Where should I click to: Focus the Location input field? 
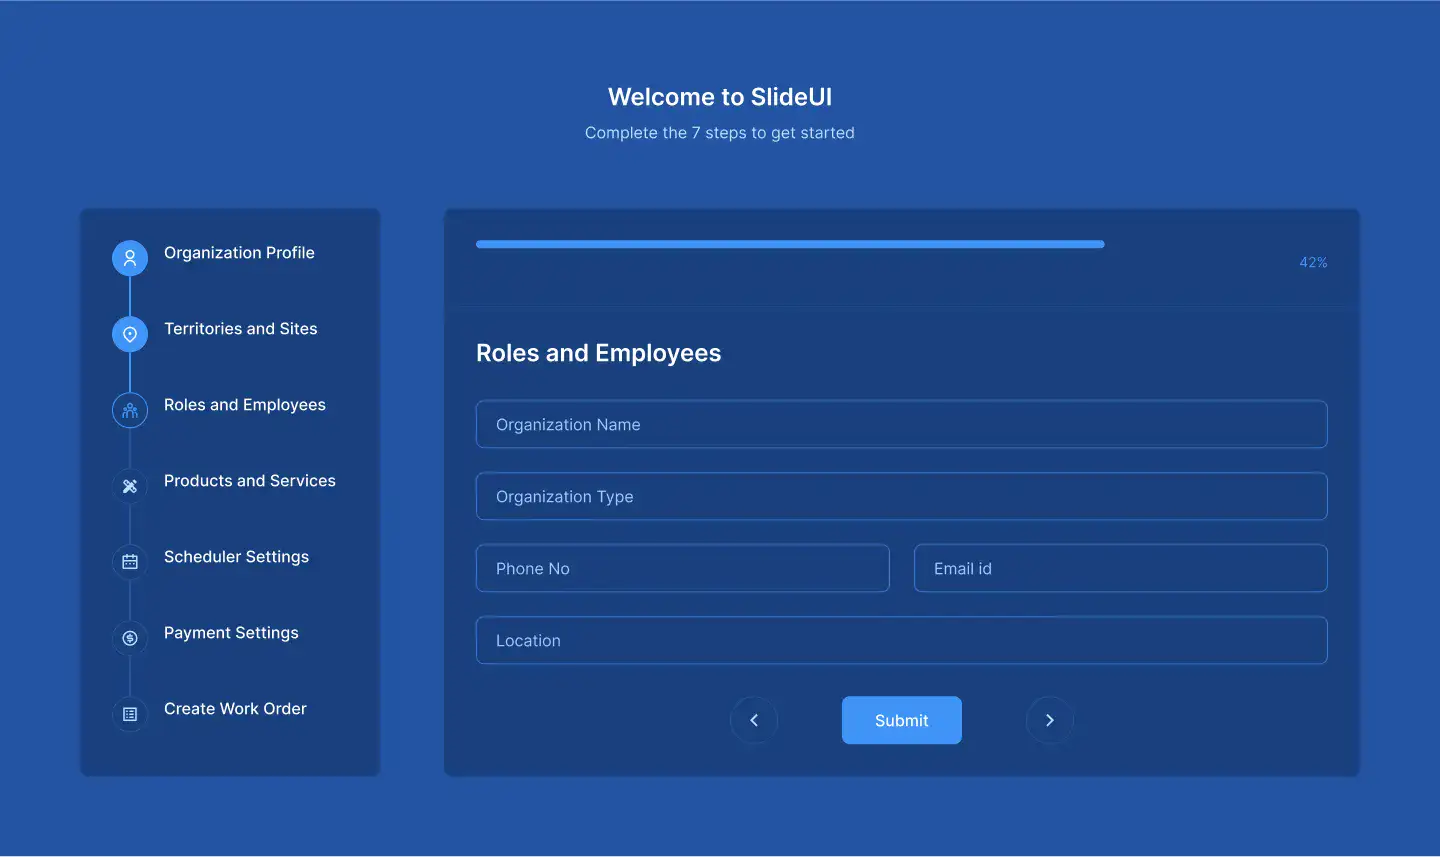click(x=902, y=640)
